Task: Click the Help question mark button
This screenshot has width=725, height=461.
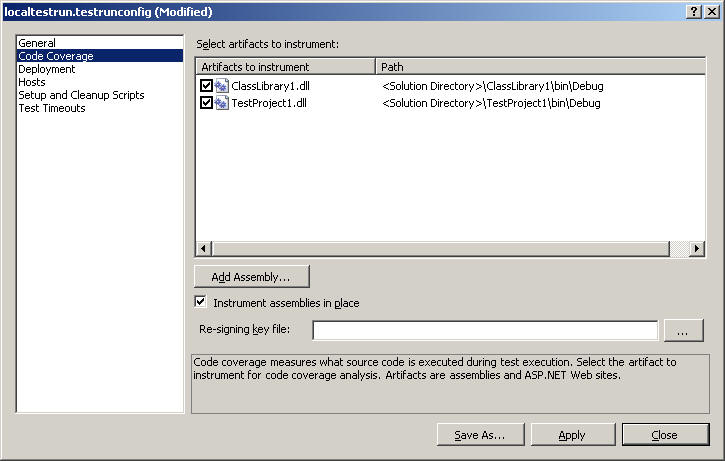Action: [x=694, y=11]
